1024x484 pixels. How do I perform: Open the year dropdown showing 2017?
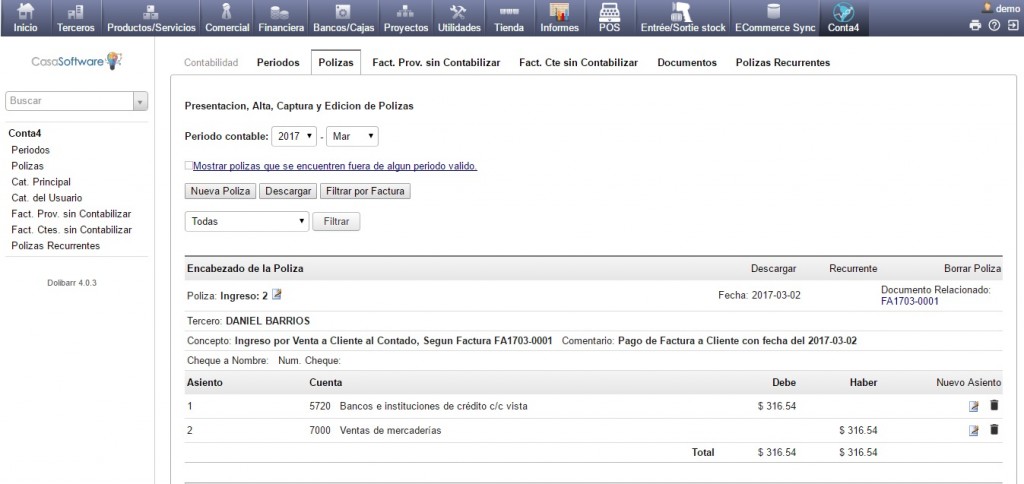click(294, 137)
